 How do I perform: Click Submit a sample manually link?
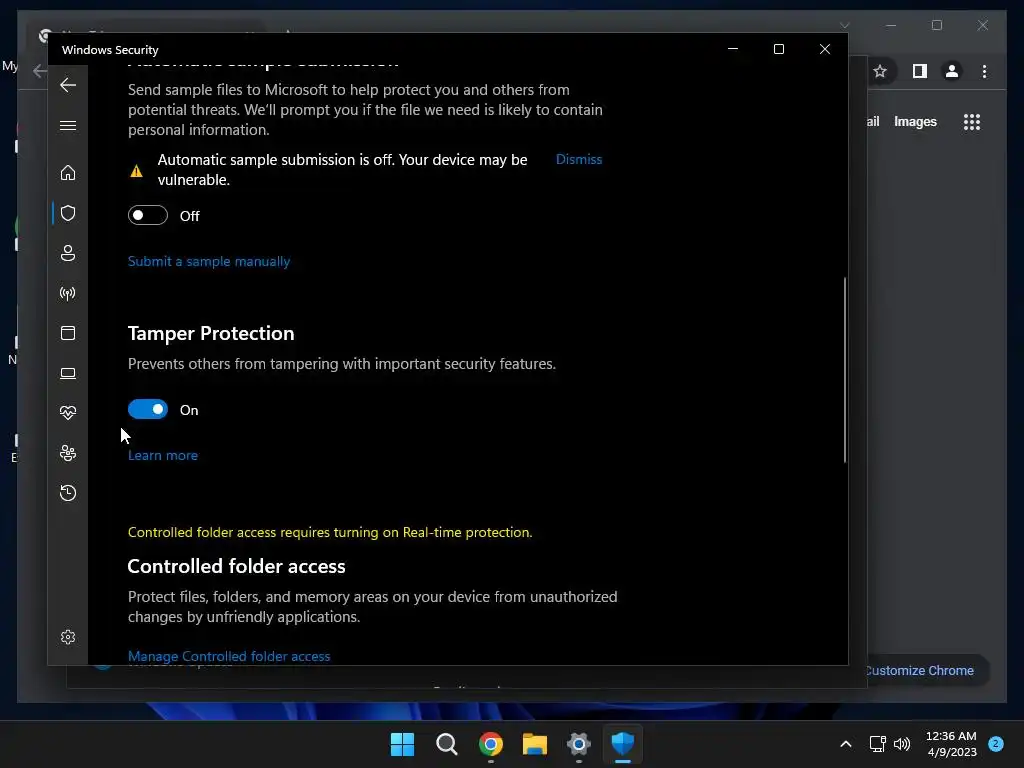208,261
